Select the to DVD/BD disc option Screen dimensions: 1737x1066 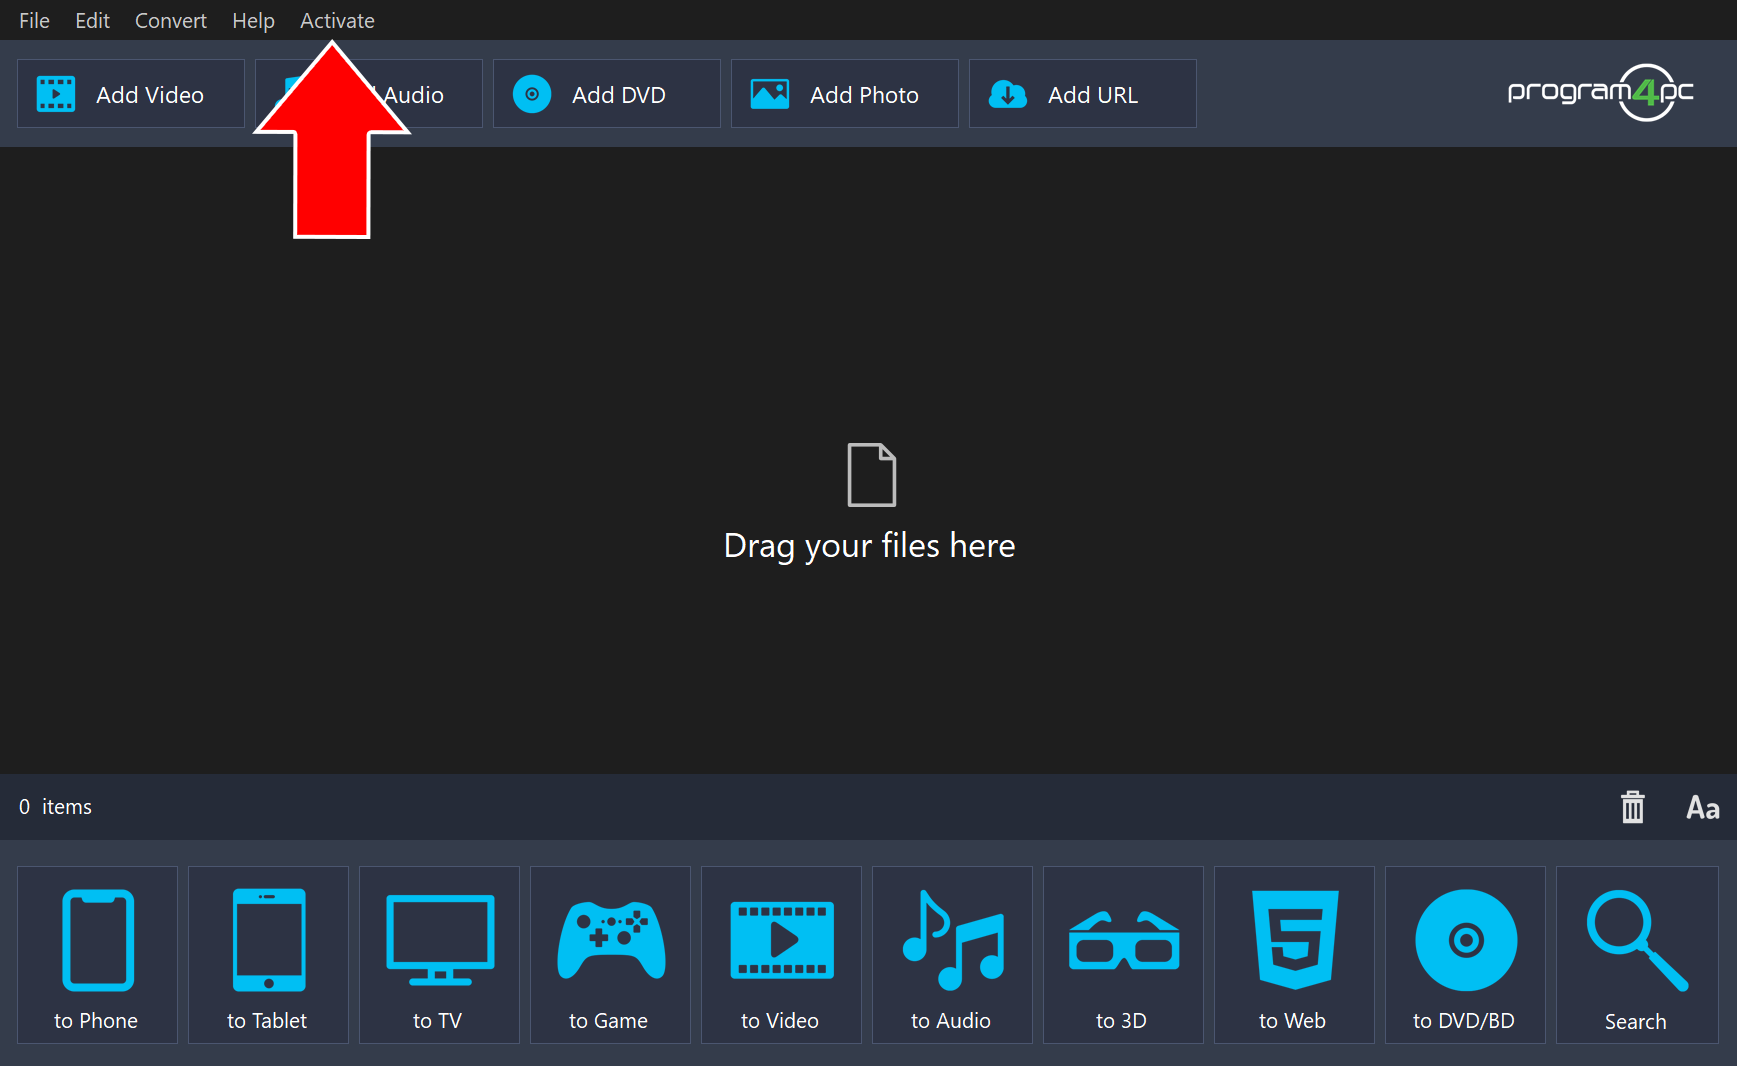(1465, 955)
